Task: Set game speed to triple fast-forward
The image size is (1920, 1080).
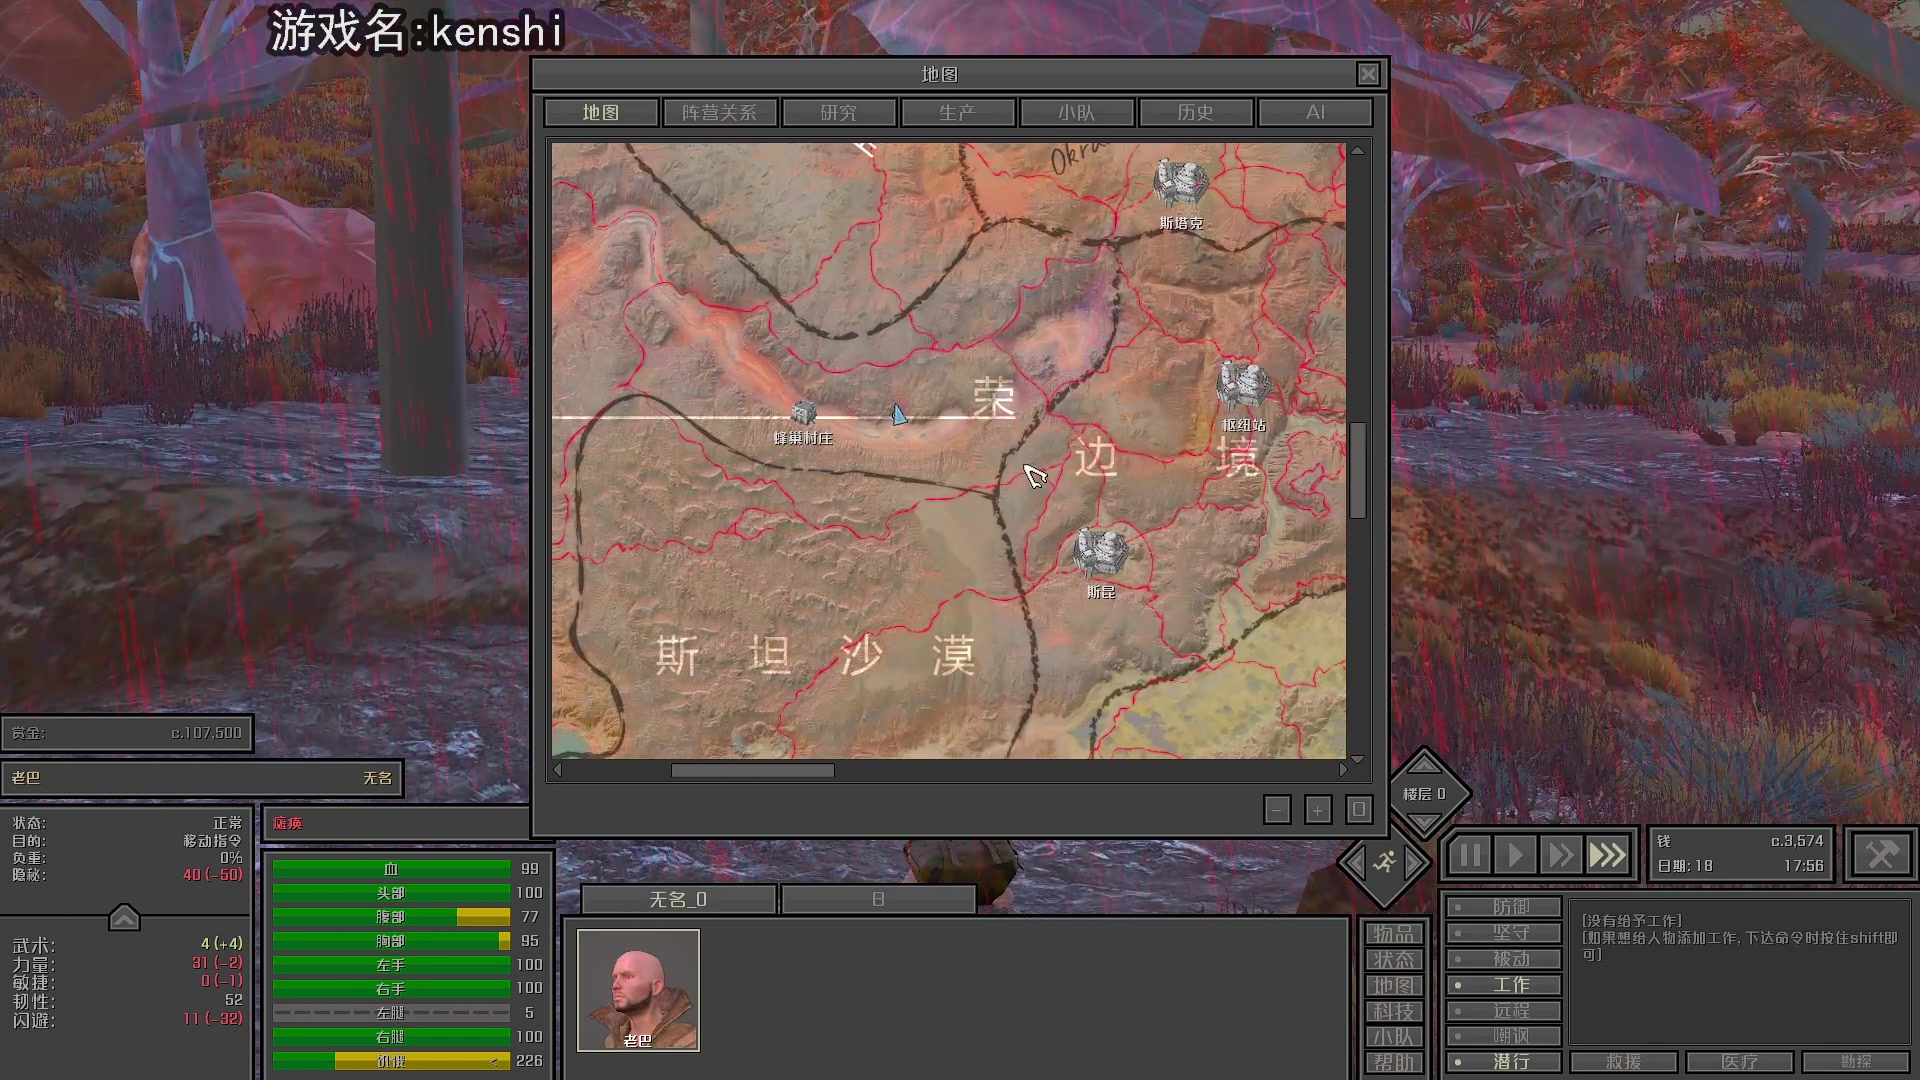Action: 1607,855
